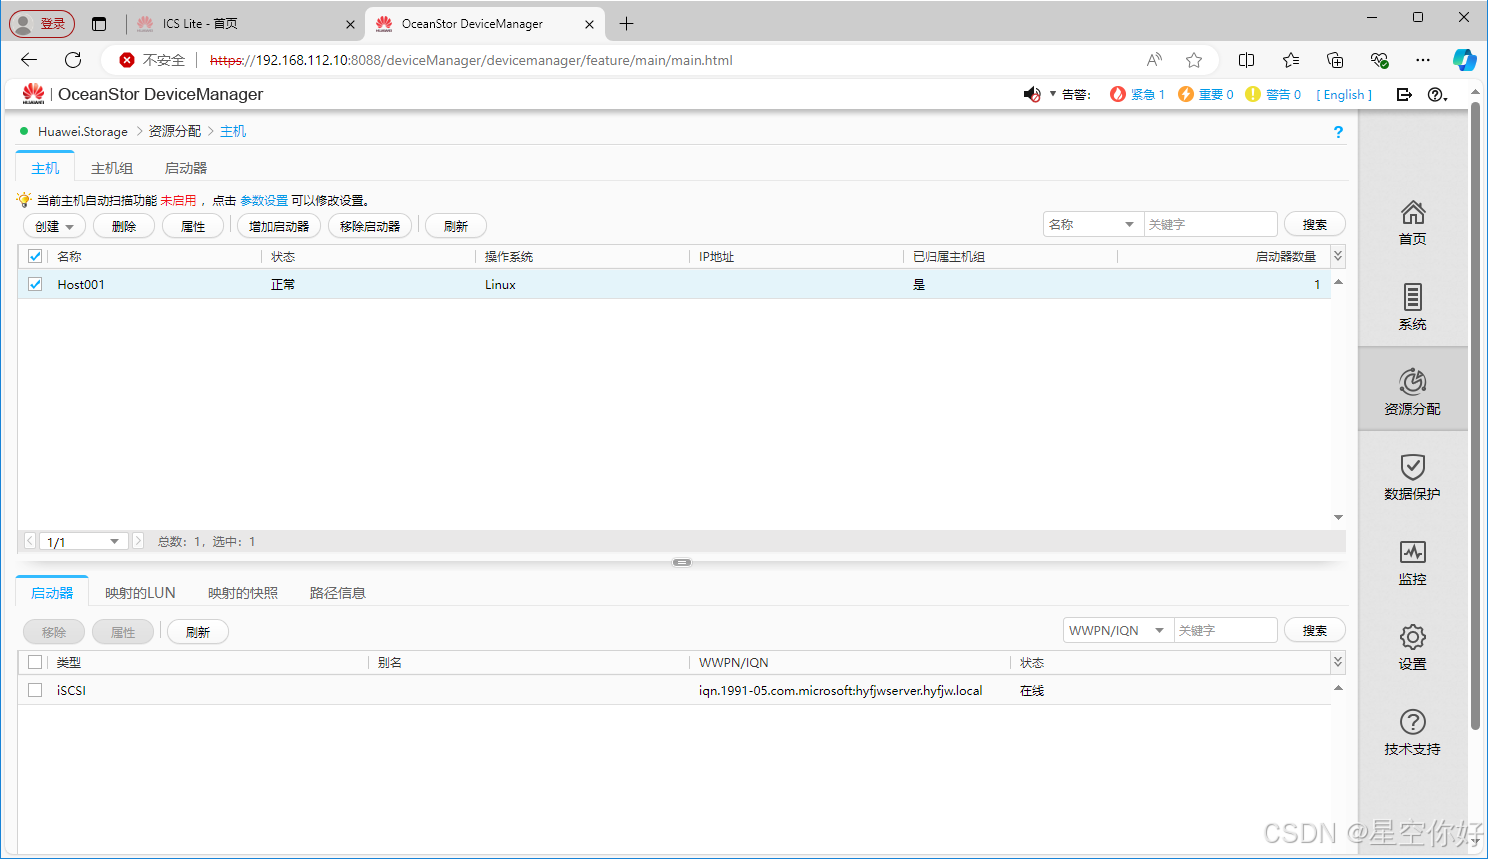Open browser collections icon
Image resolution: width=1488 pixels, height=859 pixels.
point(1335,60)
